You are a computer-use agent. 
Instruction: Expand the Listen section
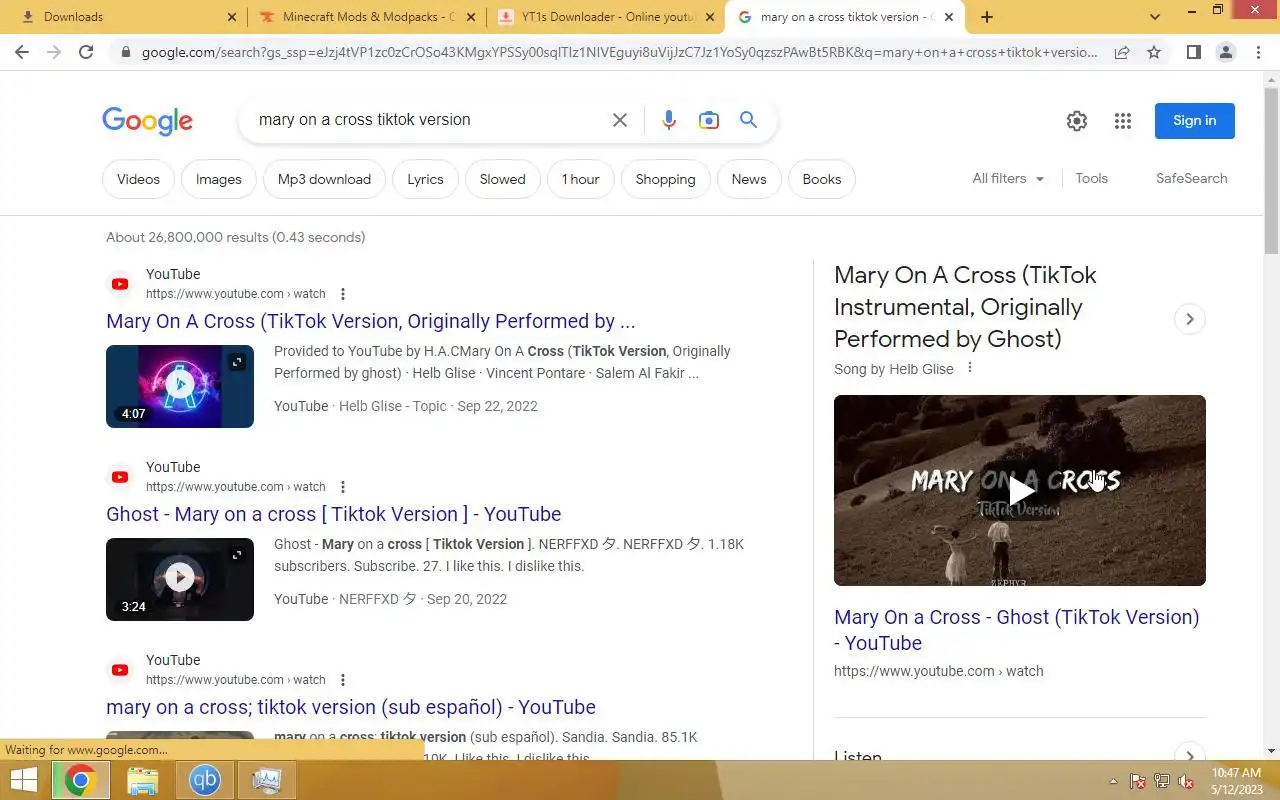(x=1190, y=755)
